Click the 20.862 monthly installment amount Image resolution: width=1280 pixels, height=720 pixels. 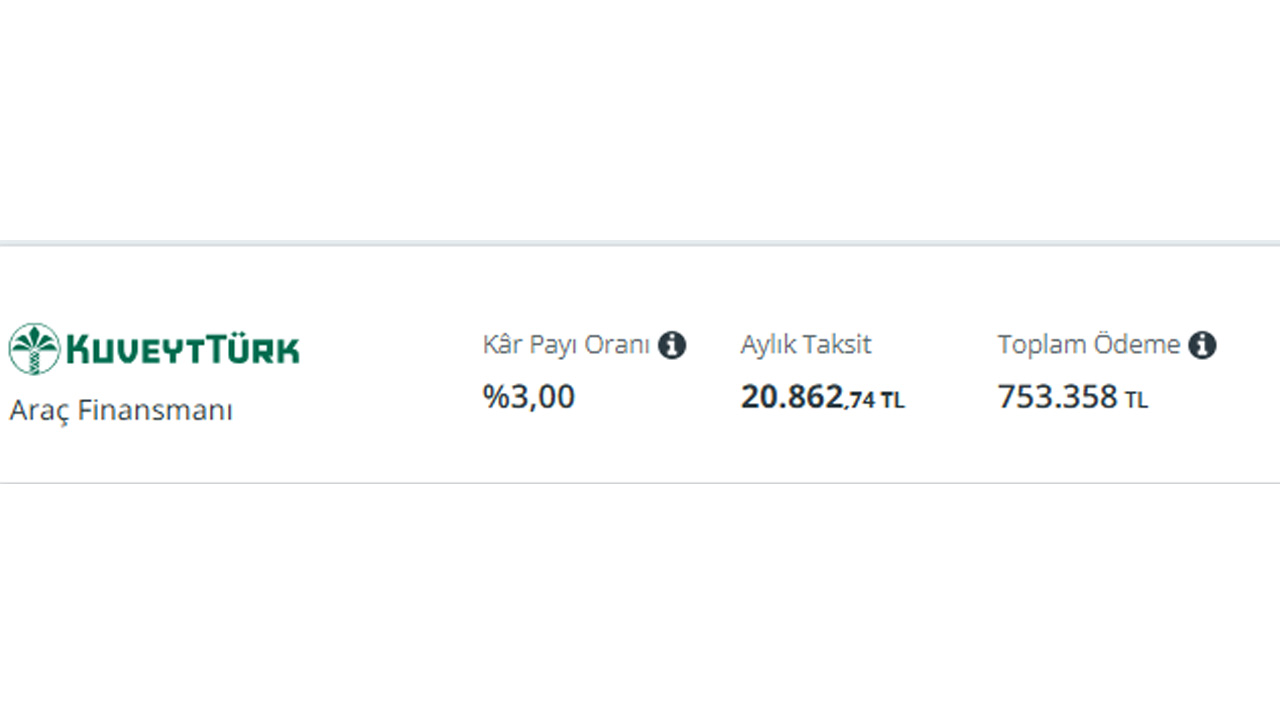(792, 397)
